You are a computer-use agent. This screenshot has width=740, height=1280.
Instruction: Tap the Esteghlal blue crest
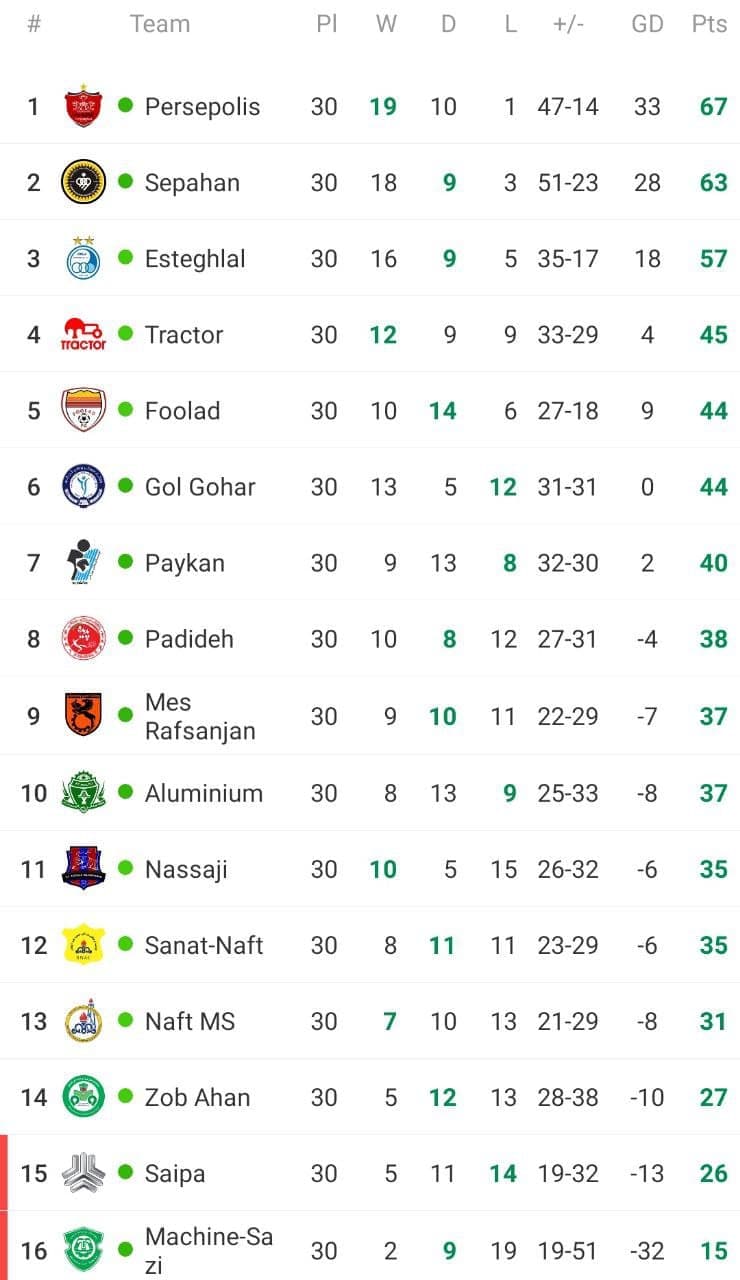(x=84, y=258)
